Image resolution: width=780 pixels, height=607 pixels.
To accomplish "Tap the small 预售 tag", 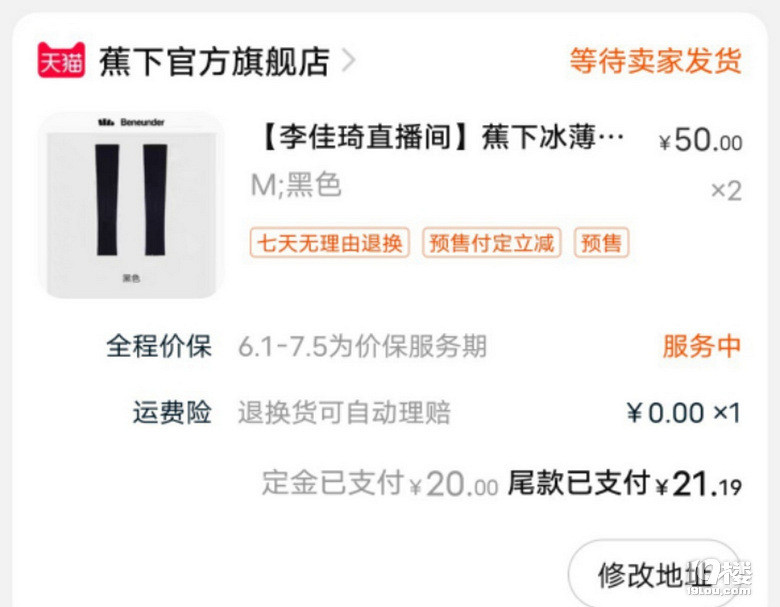I will tap(601, 243).
